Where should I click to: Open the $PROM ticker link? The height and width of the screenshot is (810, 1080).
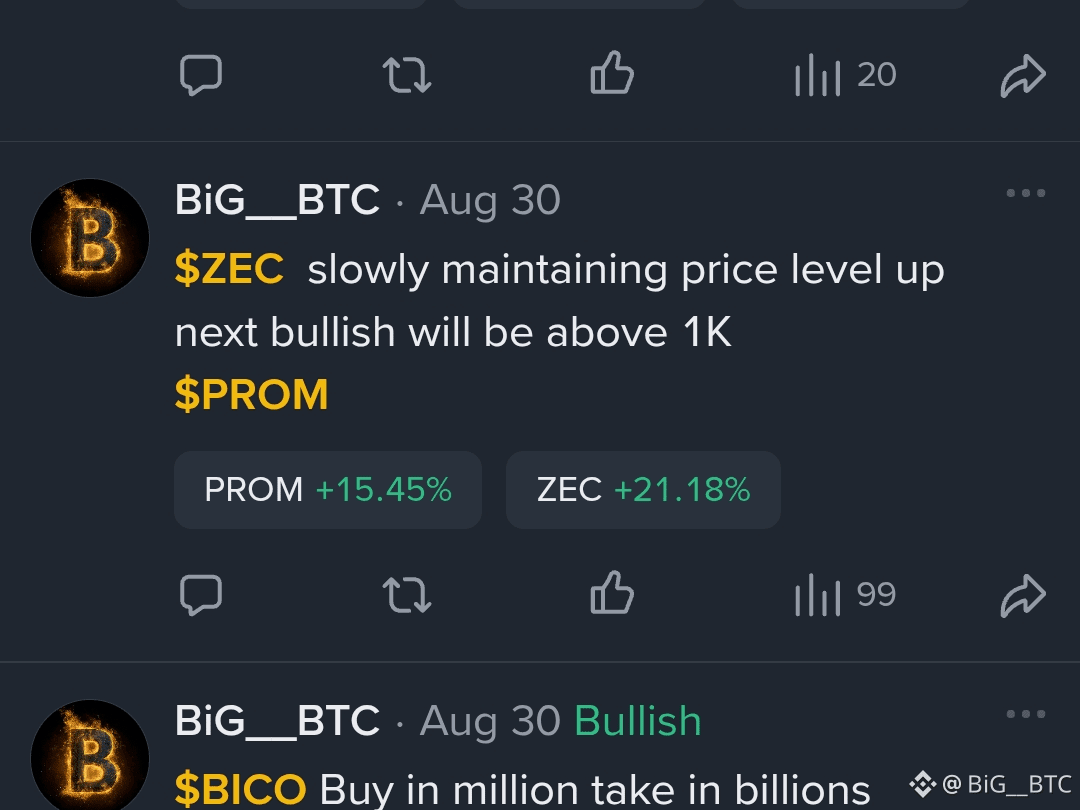[x=251, y=394]
